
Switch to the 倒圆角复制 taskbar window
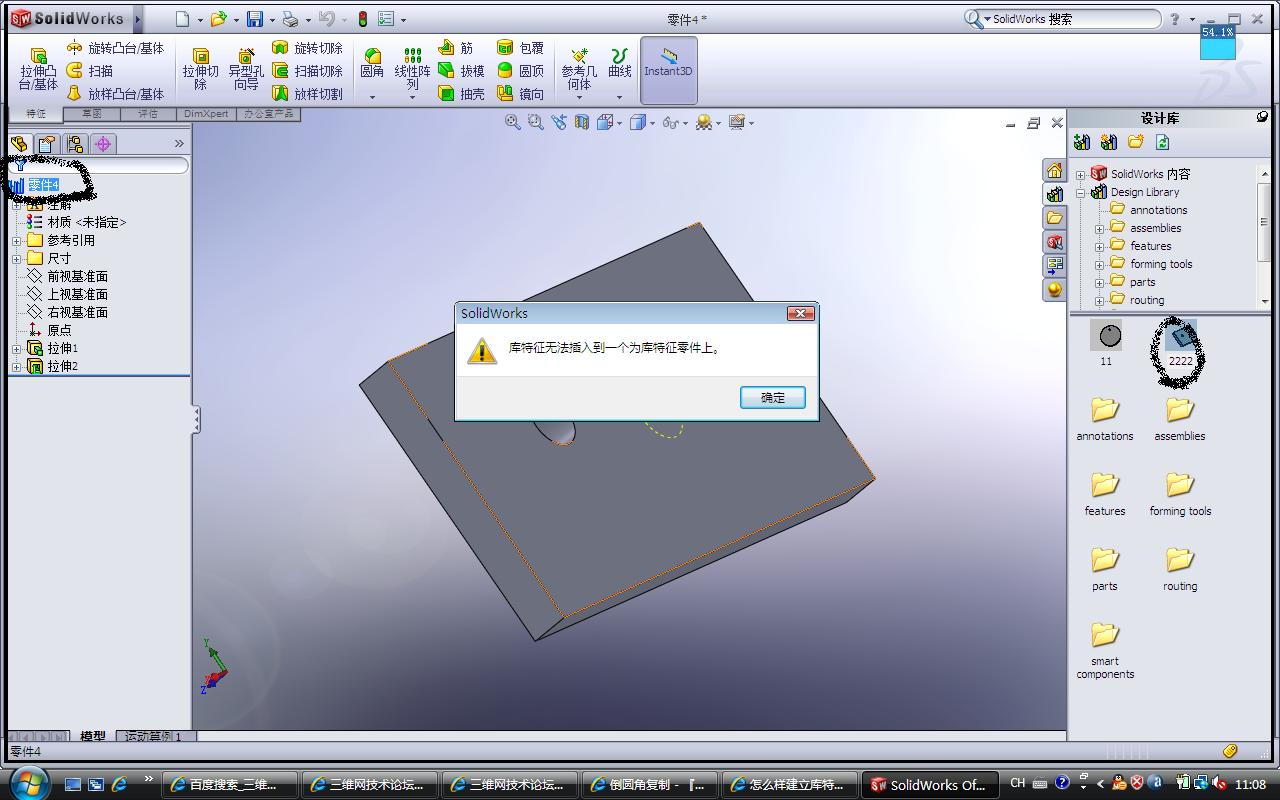[x=651, y=785]
